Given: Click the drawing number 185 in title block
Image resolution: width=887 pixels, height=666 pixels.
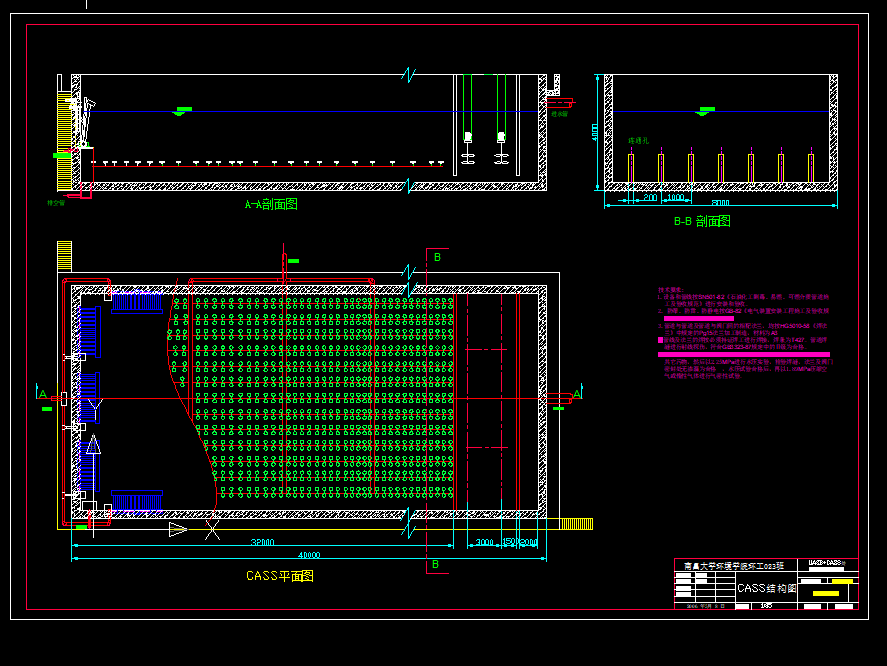Looking at the screenshot, I should click(x=768, y=605).
